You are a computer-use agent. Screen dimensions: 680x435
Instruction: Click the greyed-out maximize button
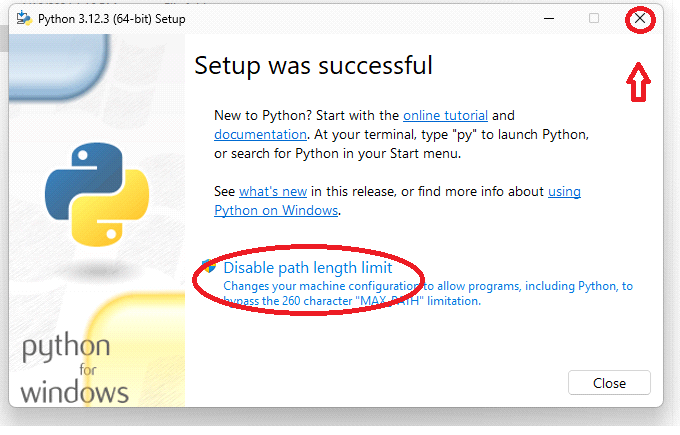pyautogui.click(x=594, y=19)
